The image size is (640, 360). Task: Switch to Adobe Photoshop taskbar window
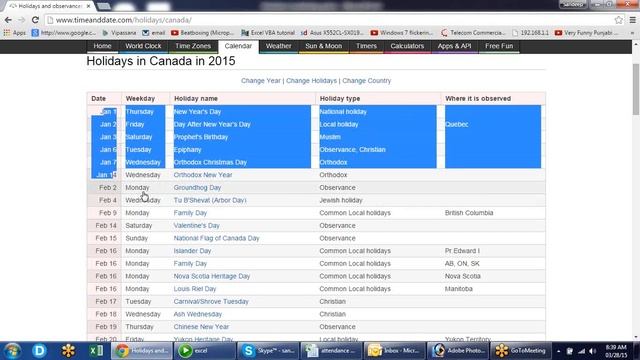(459, 351)
